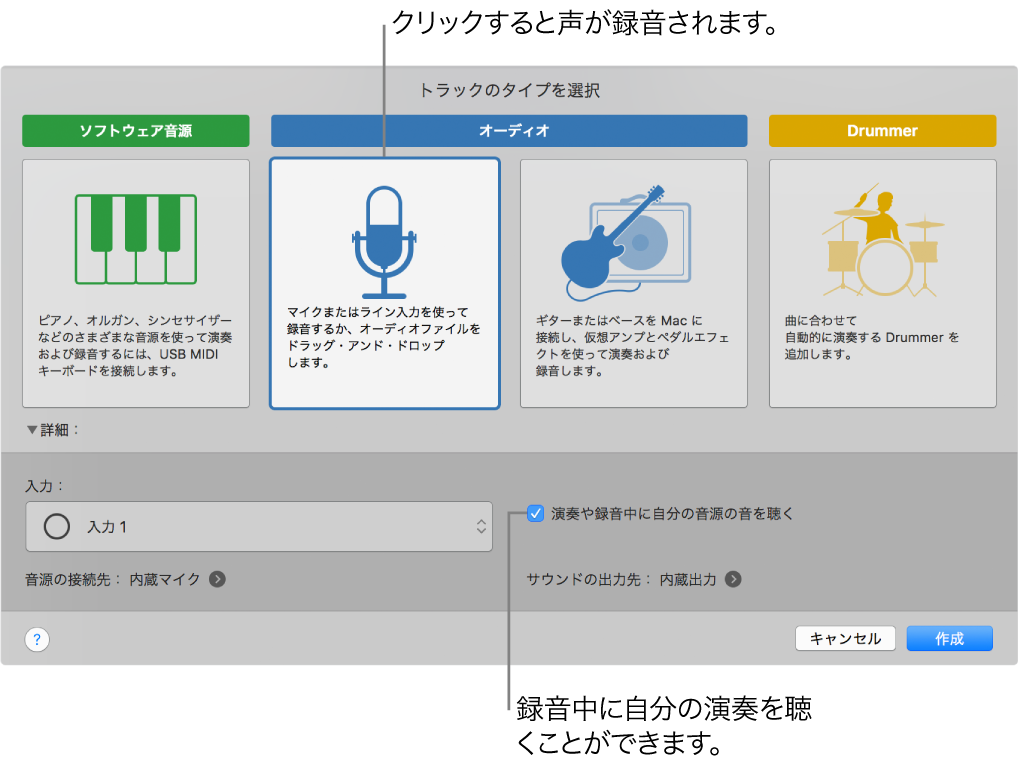Choose the guitar and amp icon
Screen dimensions: 1021x766
(633, 235)
